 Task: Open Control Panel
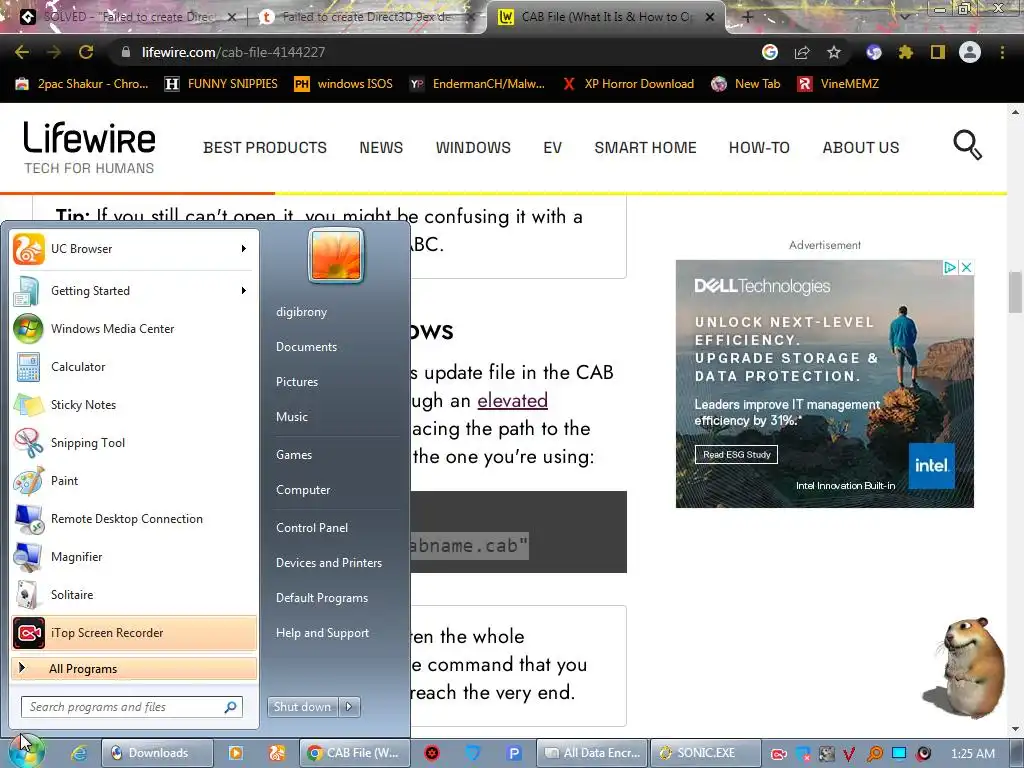[x=312, y=528]
